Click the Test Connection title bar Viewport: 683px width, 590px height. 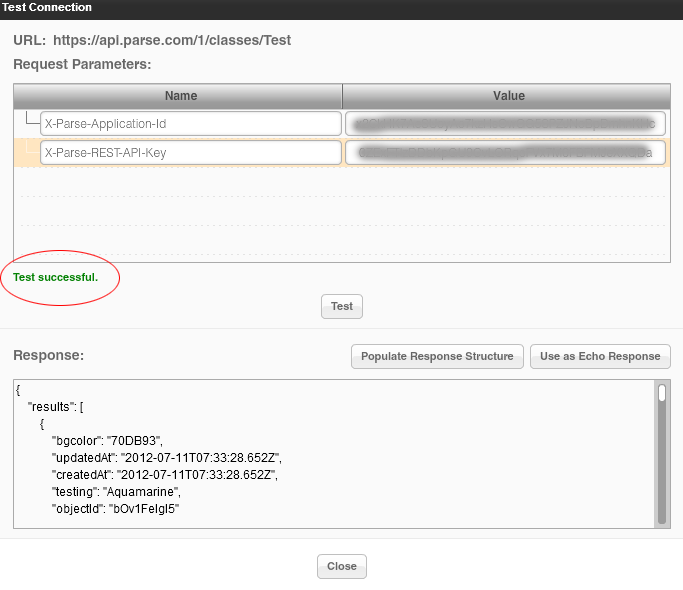(x=341, y=8)
